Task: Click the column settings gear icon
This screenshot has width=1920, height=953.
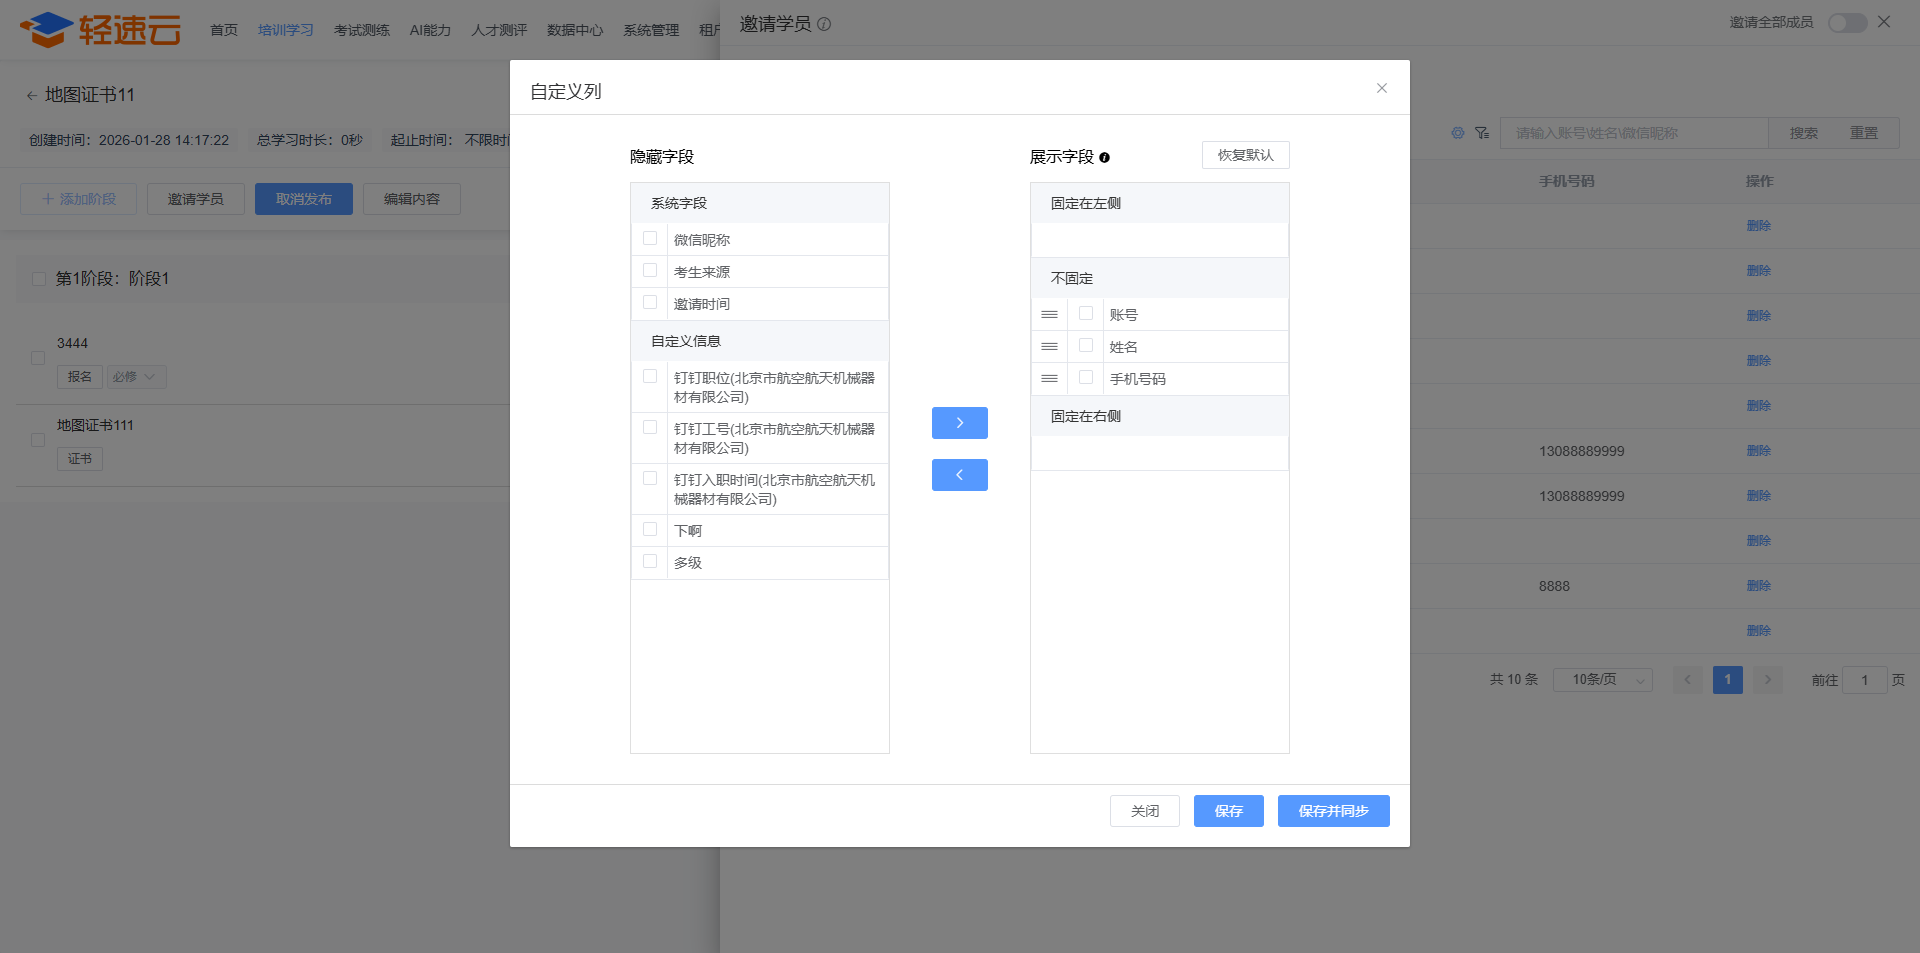Action: [x=1457, y=133]
